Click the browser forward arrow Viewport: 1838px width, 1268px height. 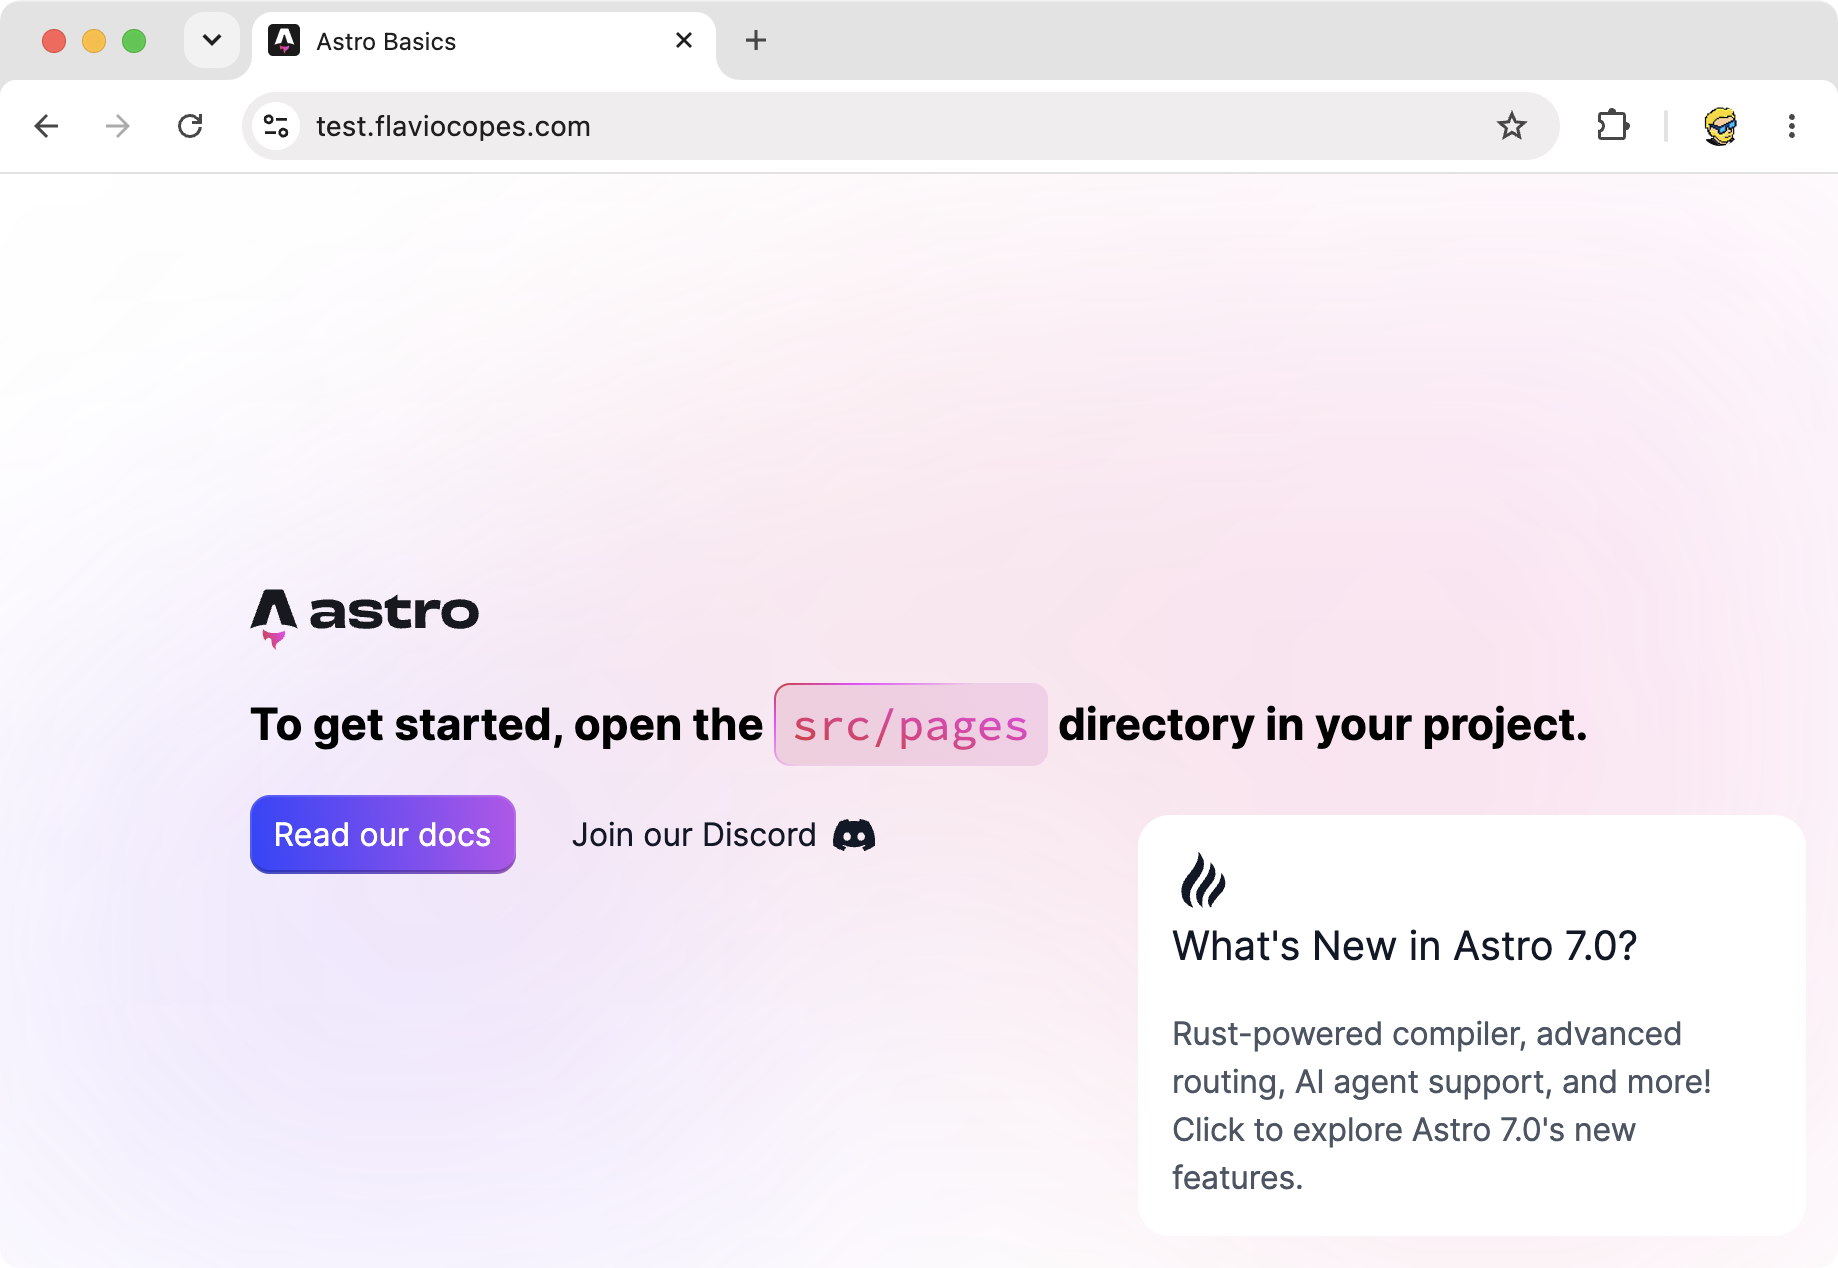point(118,126)
